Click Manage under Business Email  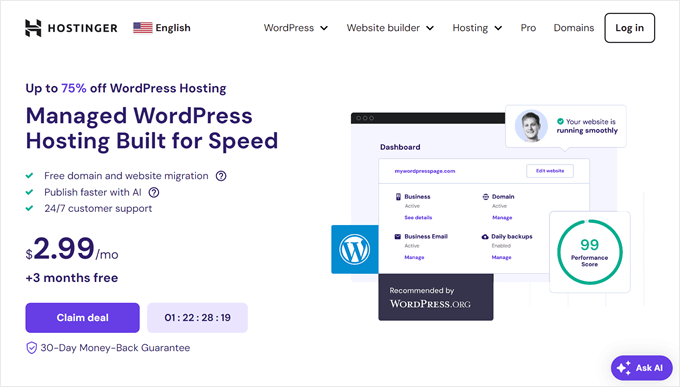414,257
